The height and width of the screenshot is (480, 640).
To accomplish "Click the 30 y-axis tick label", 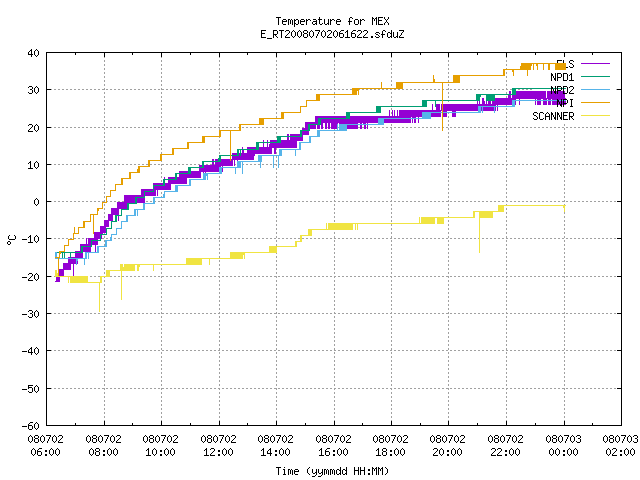I will pos(33,90).
